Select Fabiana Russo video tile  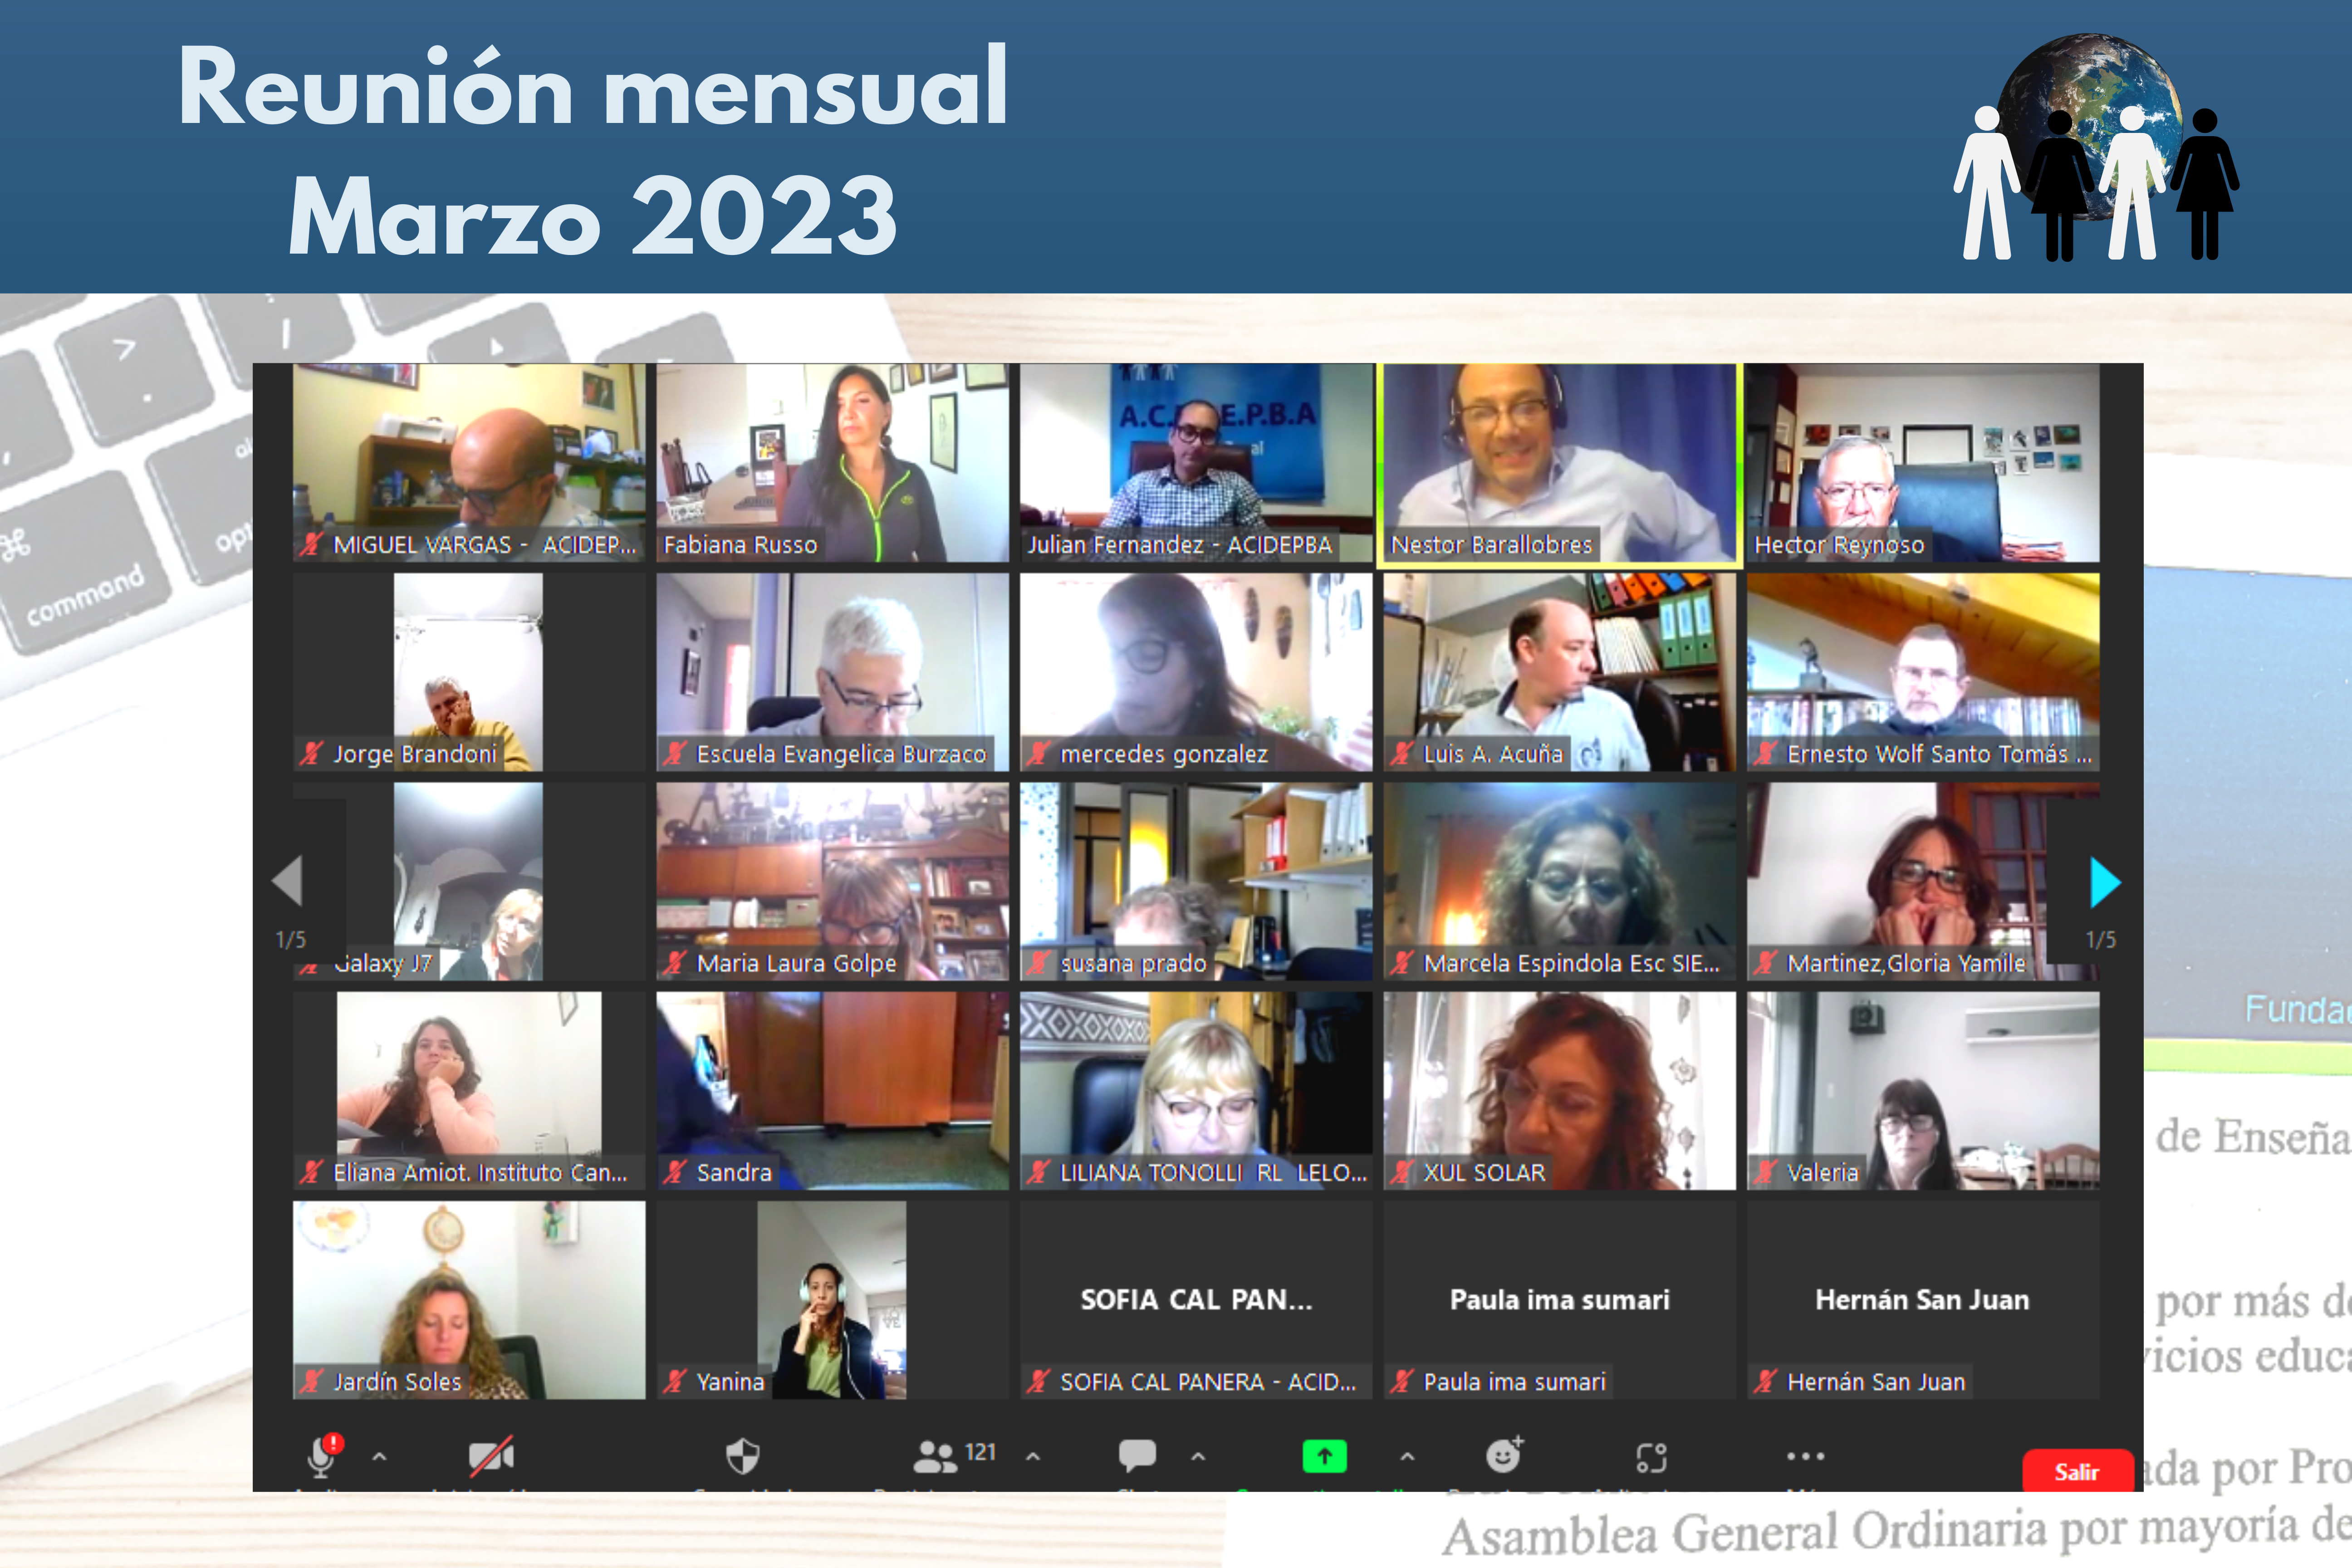click(832, 462)
